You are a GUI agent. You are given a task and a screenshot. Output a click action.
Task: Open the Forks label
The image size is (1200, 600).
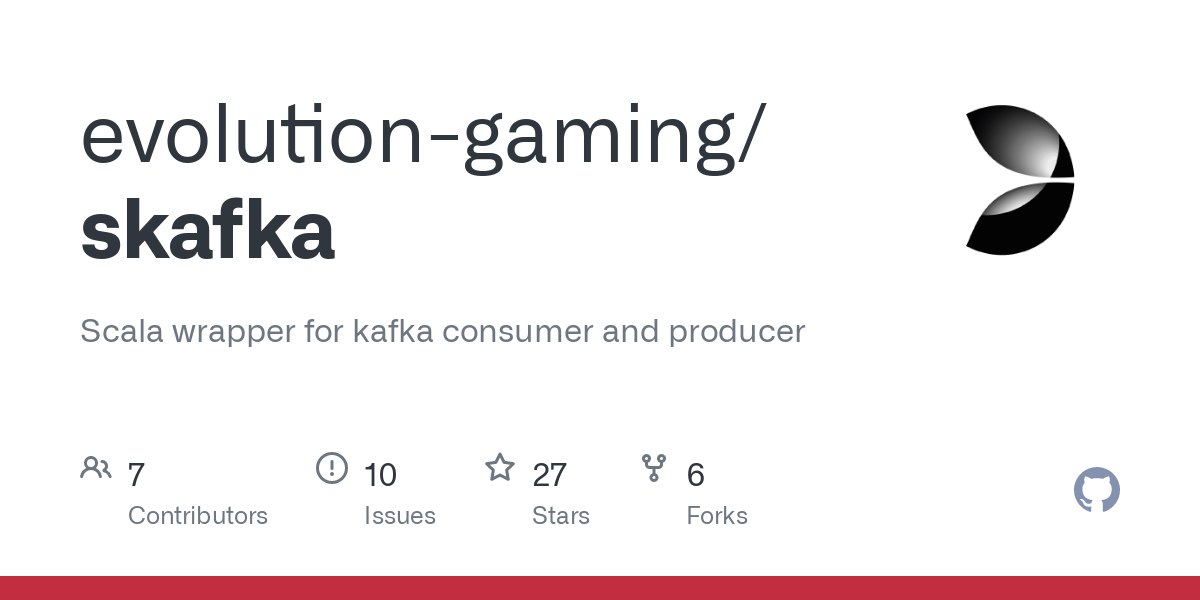[x=717, y=516]
